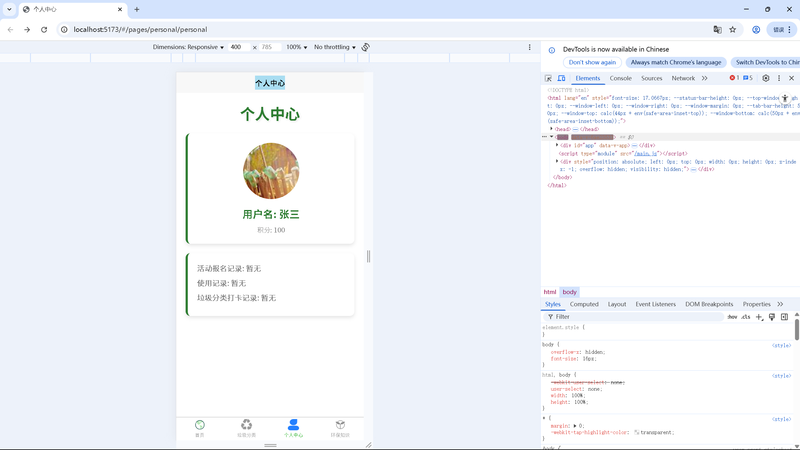Viewport: 800px width, 450px height.
Task: Open the Properties tab
Action: (757, 304)
